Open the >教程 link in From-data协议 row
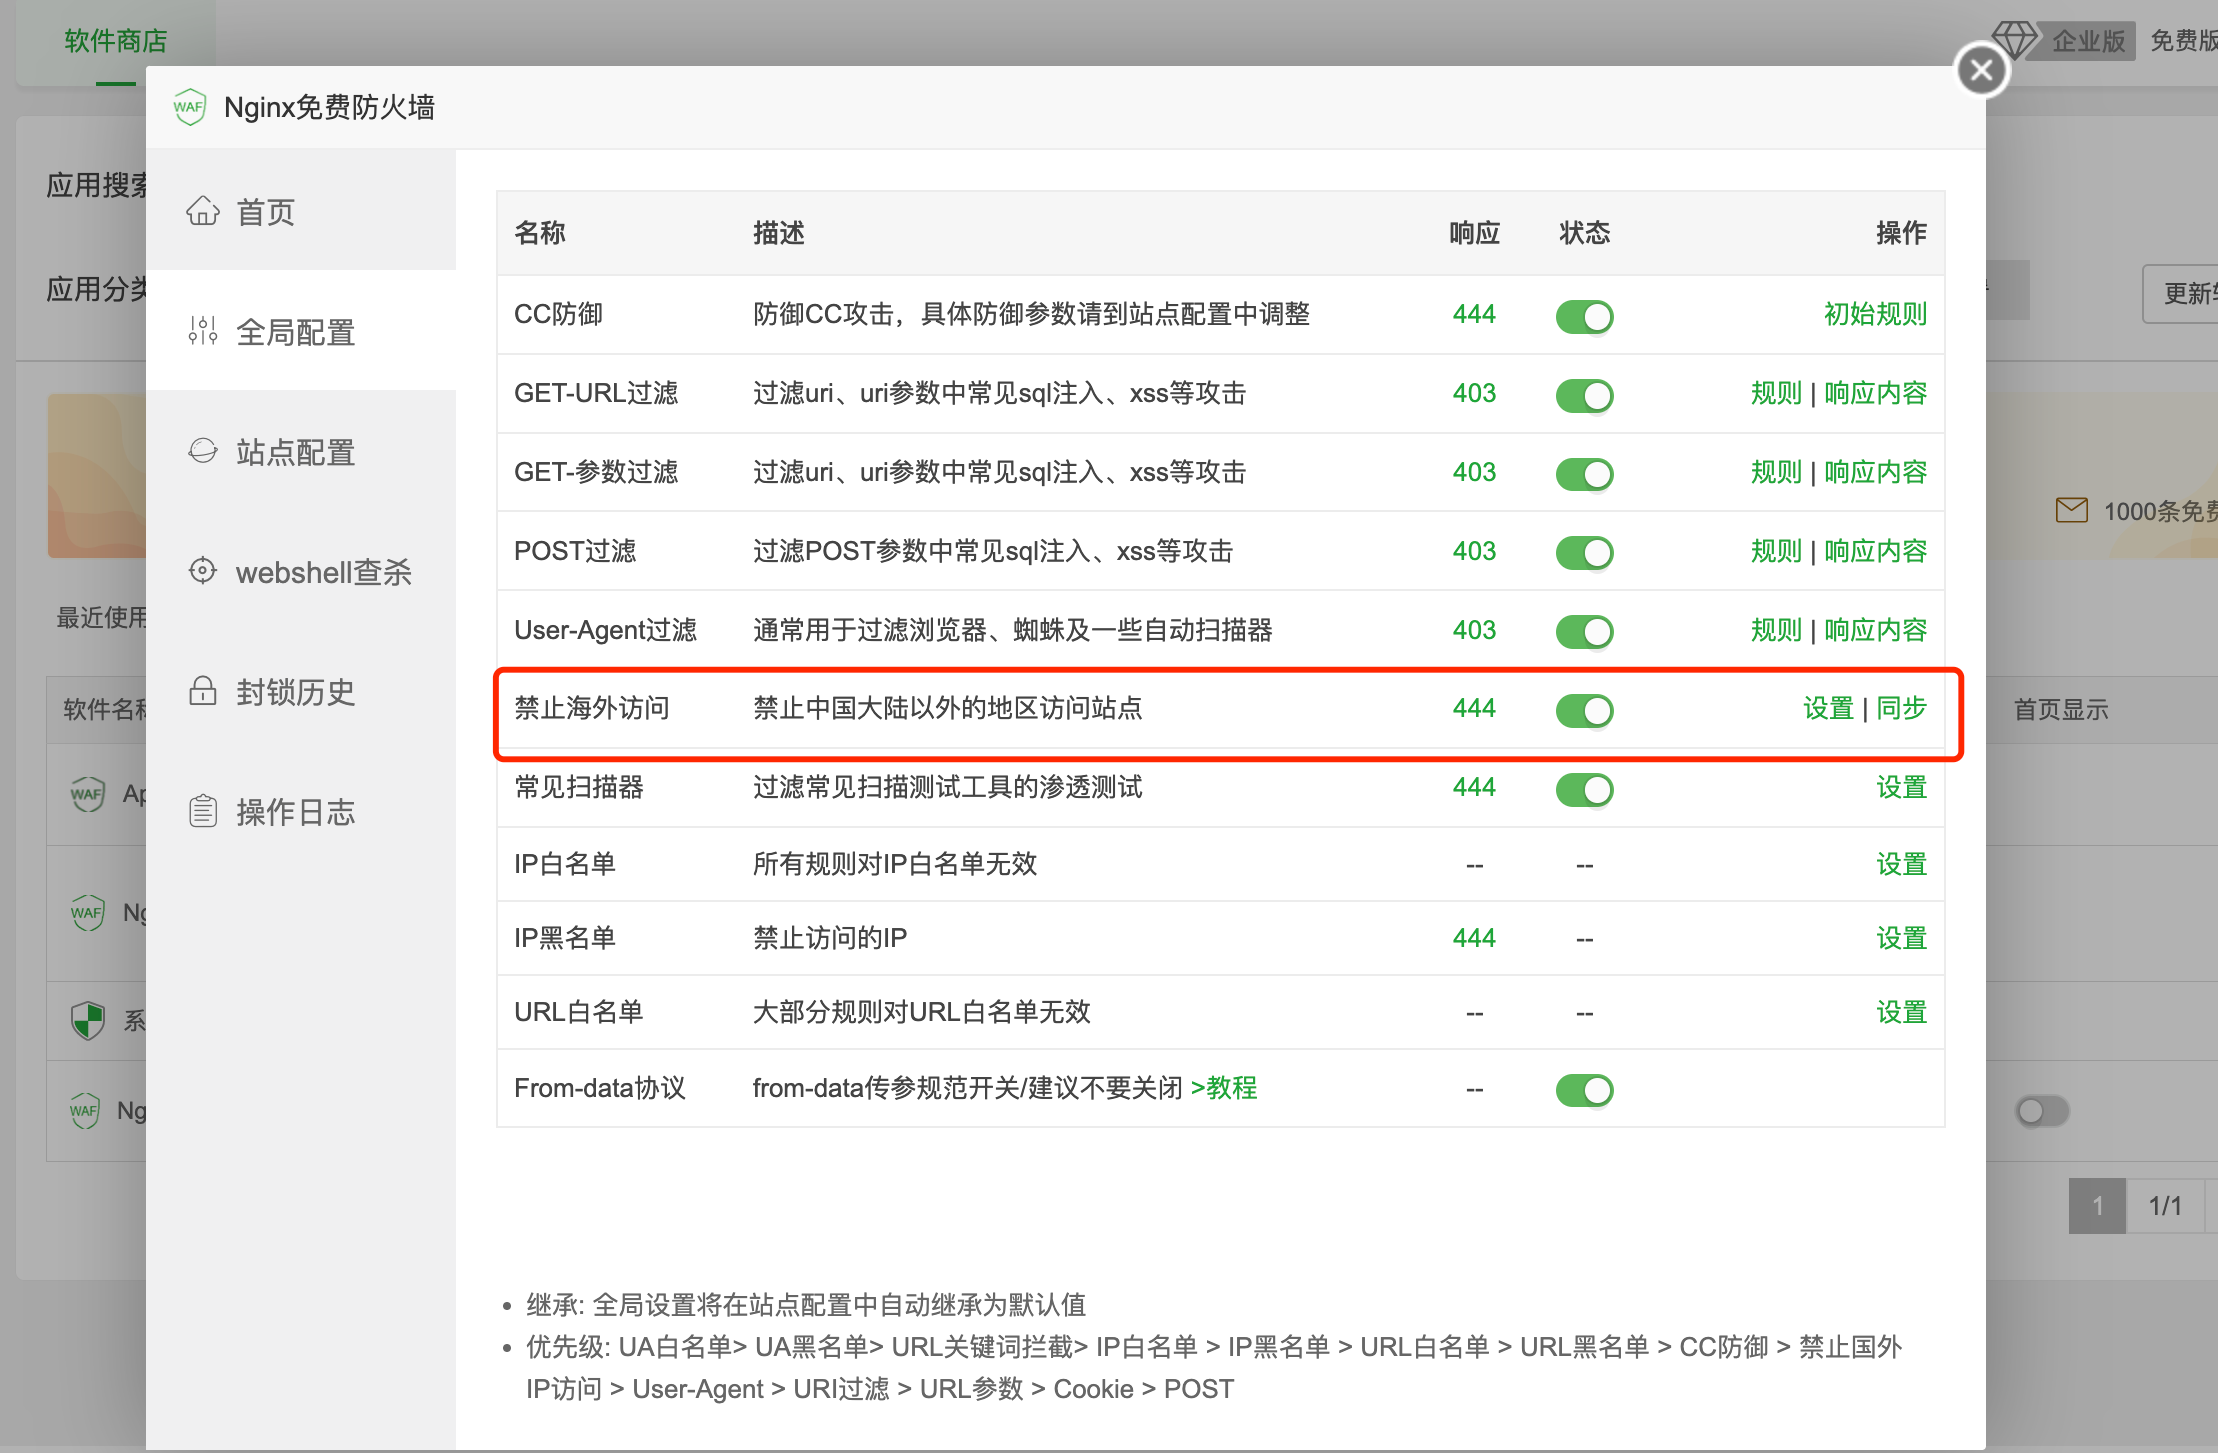2218x1453 pixels. (1224, 1088)
